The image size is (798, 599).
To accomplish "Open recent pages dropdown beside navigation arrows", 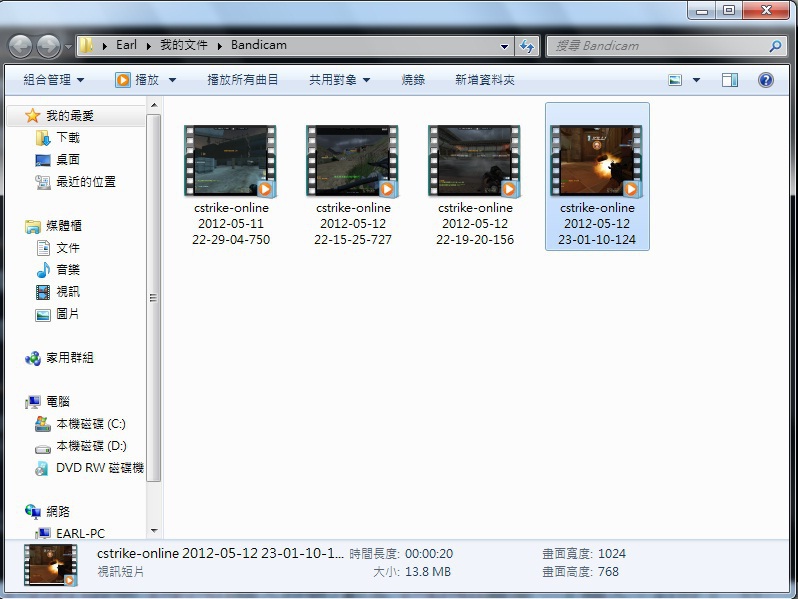I will pyautogui.click(x=68, y=47).
